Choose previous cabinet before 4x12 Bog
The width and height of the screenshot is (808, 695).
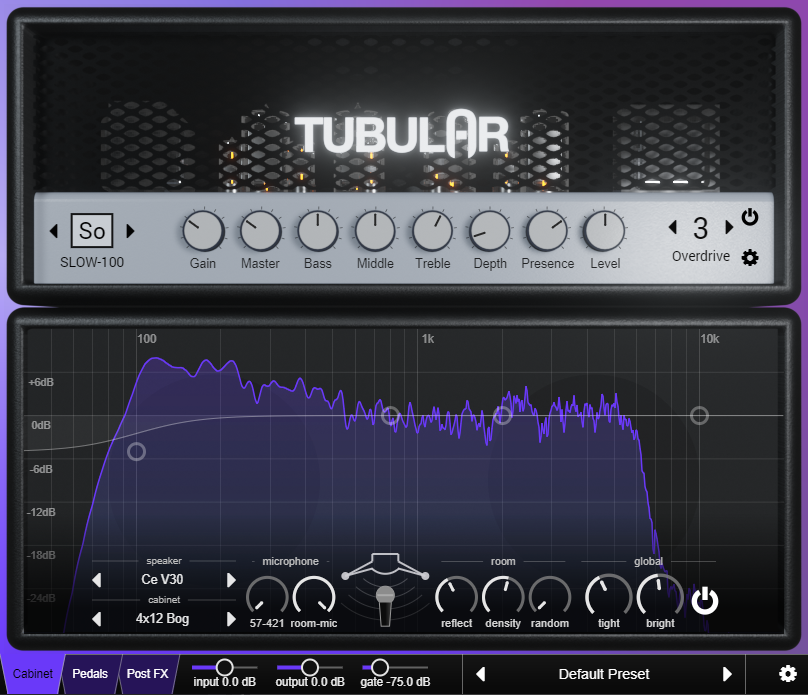(x=96, y=618)
